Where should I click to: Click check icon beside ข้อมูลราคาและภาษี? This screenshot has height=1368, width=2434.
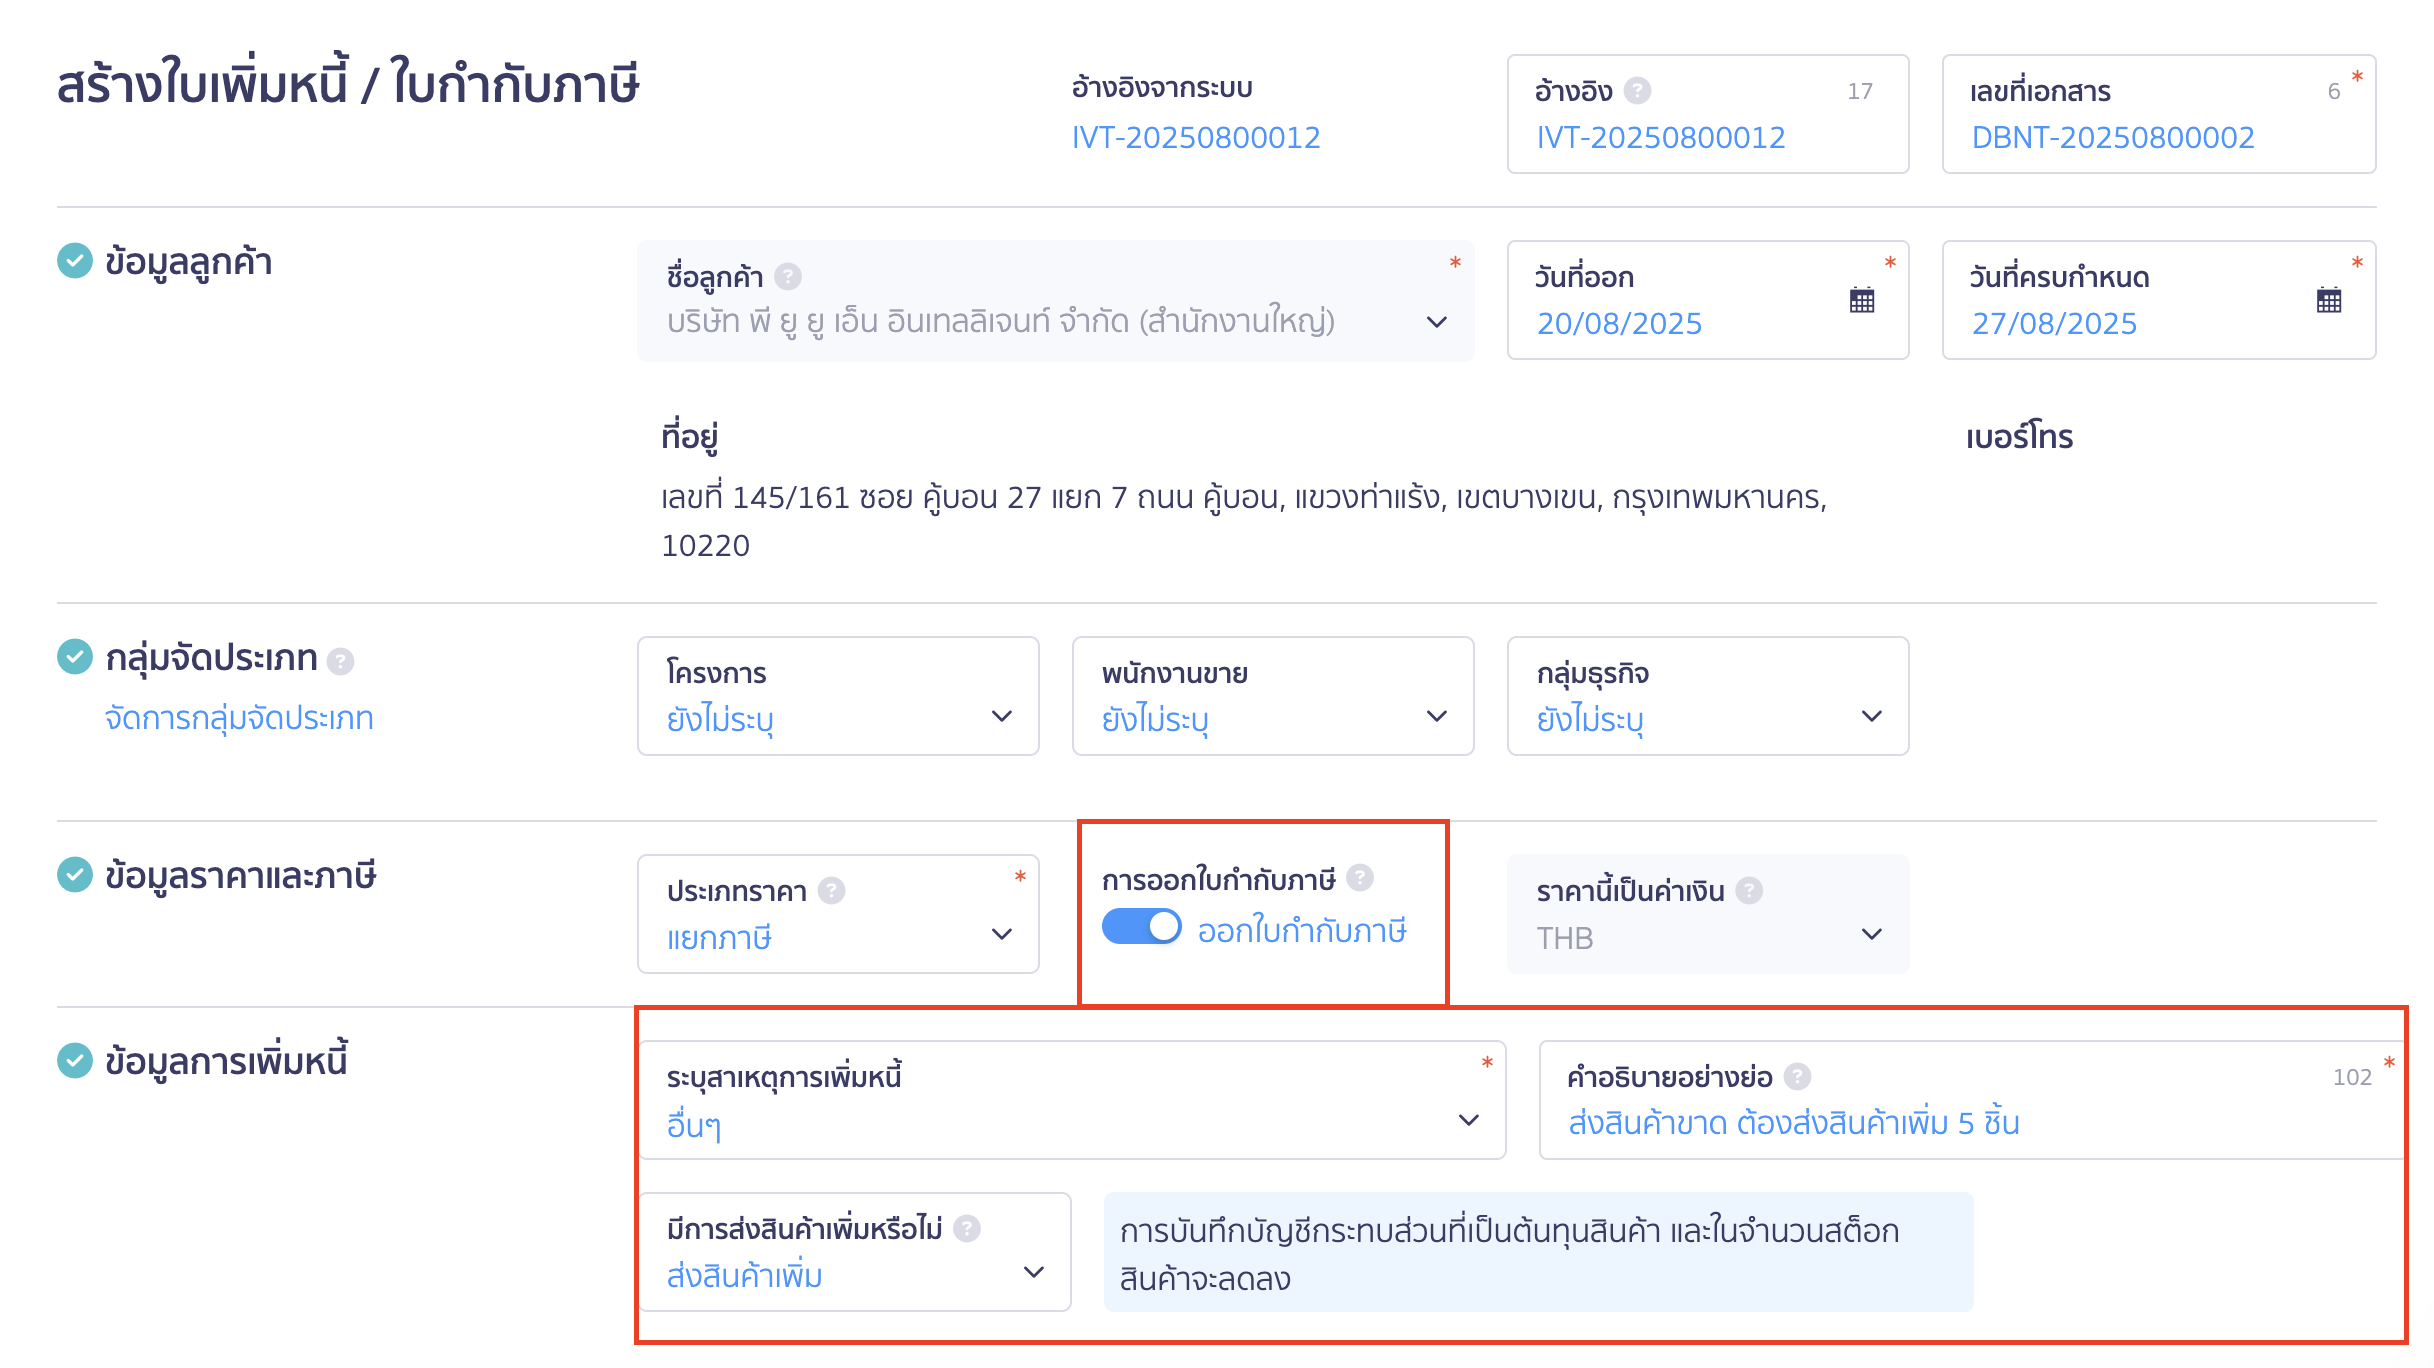tap(75, 874)
